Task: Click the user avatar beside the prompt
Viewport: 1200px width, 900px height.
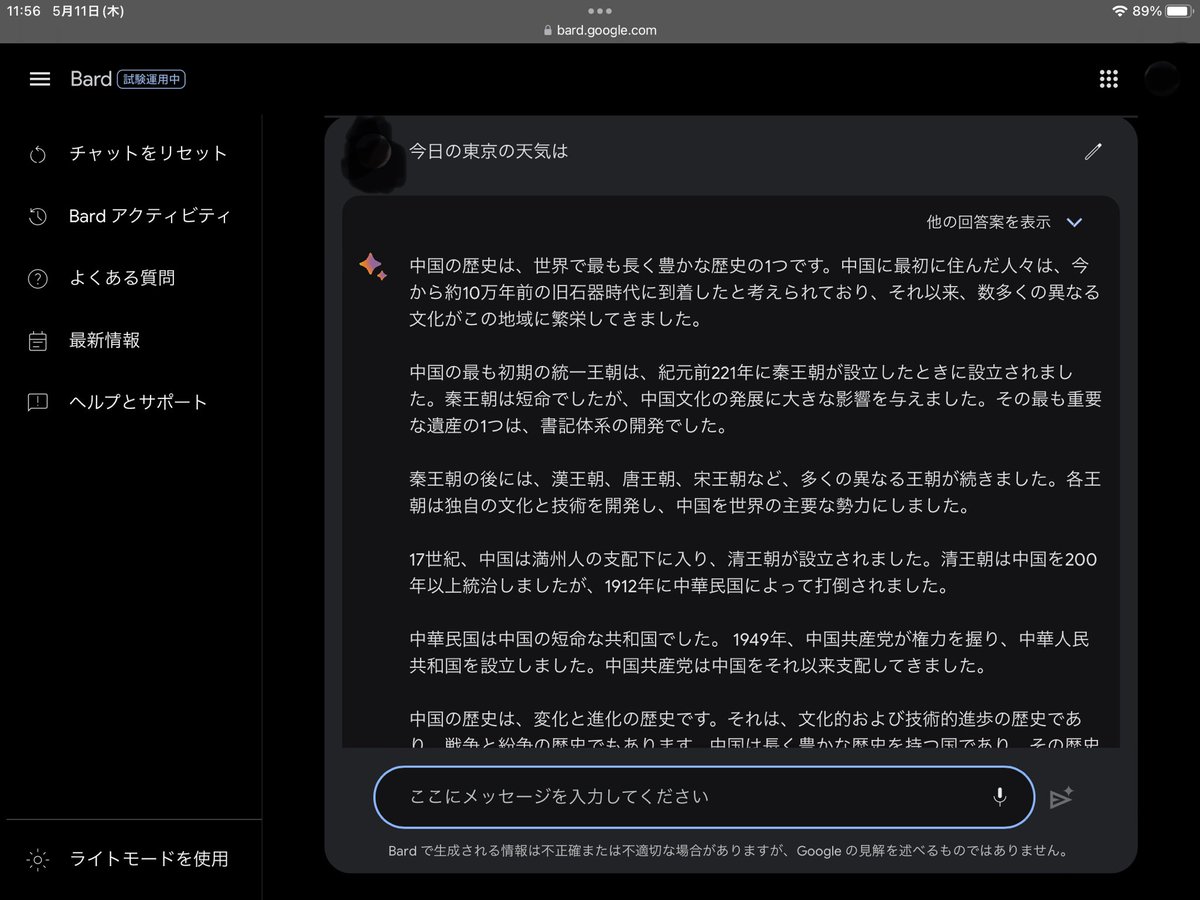Action: [x=372, y=153]
